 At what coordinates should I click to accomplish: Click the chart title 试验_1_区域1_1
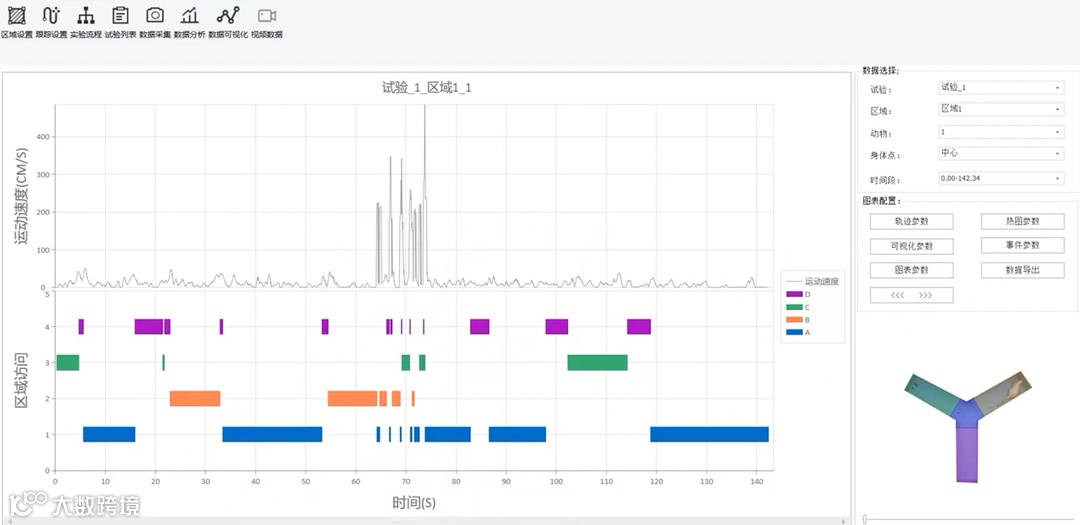pyautogui.click(x=427, y=88)
